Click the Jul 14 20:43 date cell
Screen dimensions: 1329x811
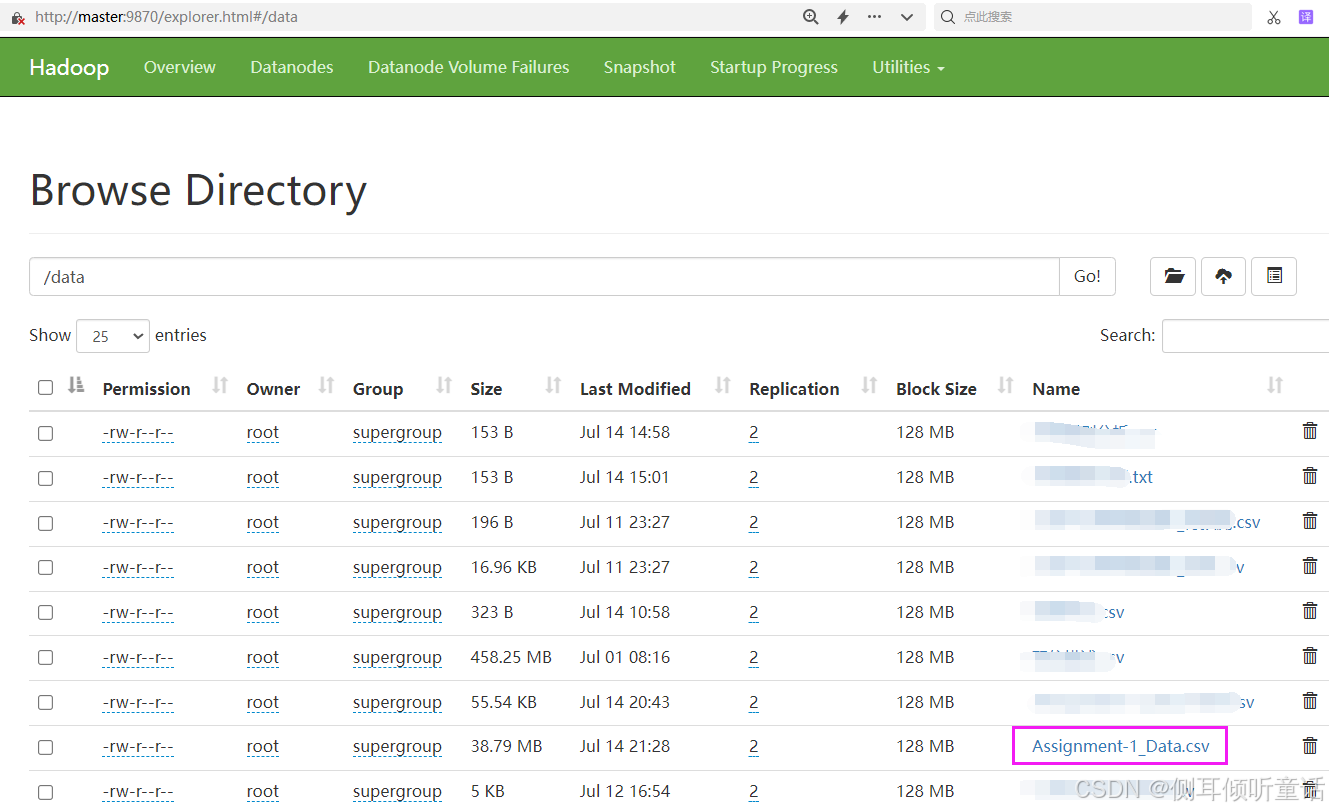625,702
